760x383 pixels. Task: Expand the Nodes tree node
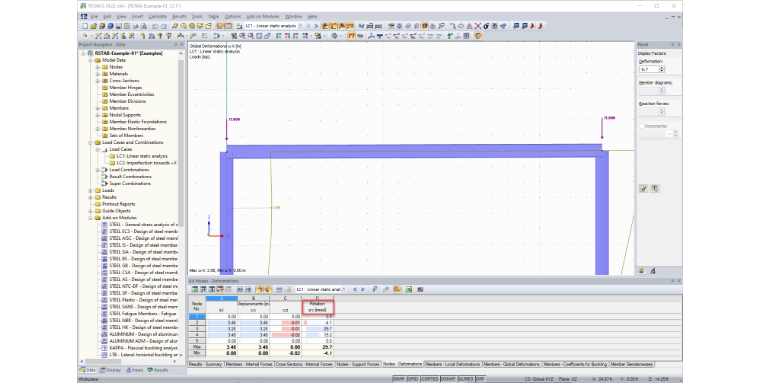point(97,67)
